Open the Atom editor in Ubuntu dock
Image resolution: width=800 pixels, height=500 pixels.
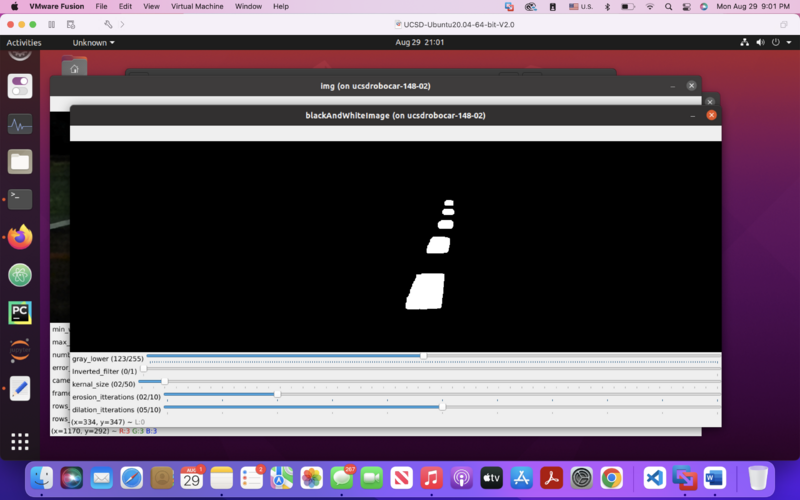(x=20, y=275)
